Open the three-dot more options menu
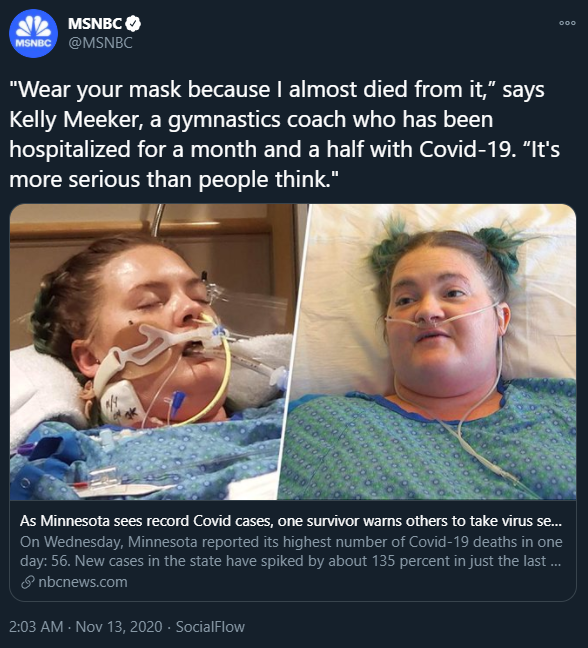The height and width of the screenshot is (648, 588). click(567, 23)
